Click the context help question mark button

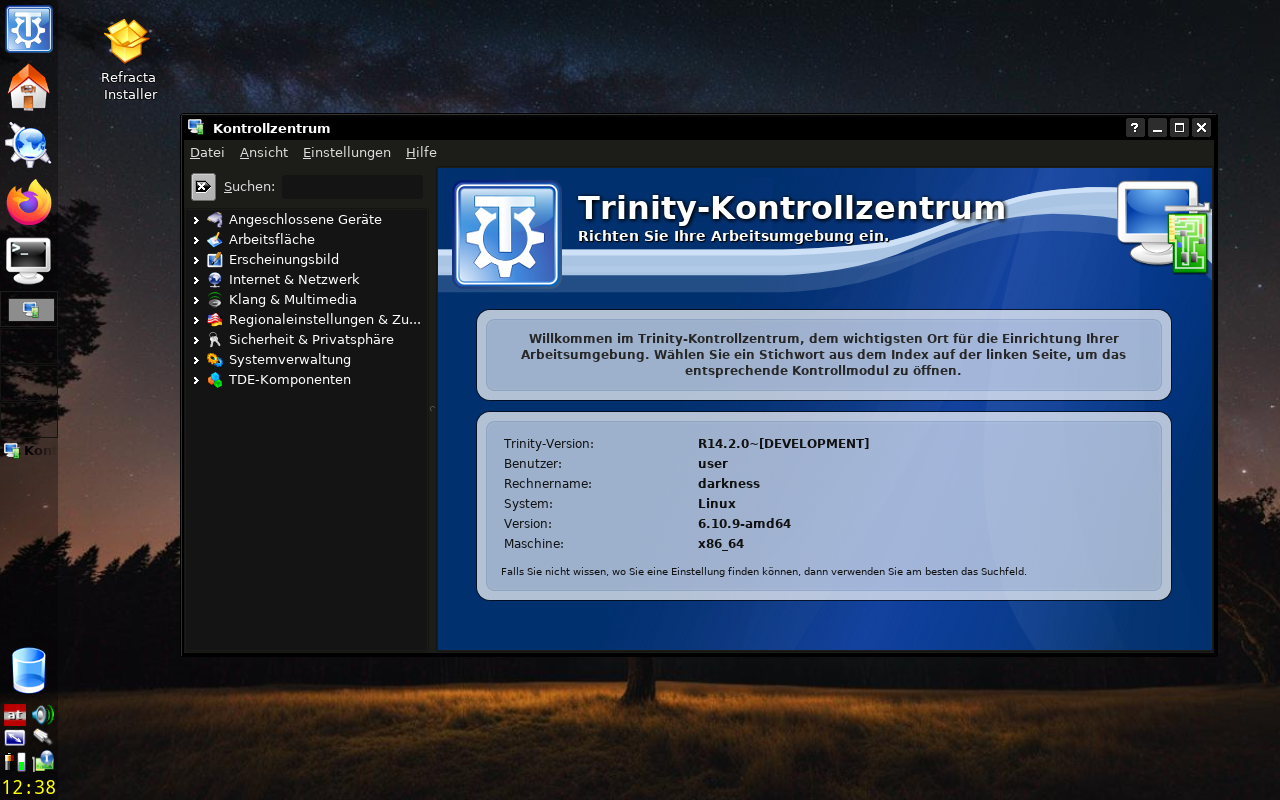(1134, 128)
